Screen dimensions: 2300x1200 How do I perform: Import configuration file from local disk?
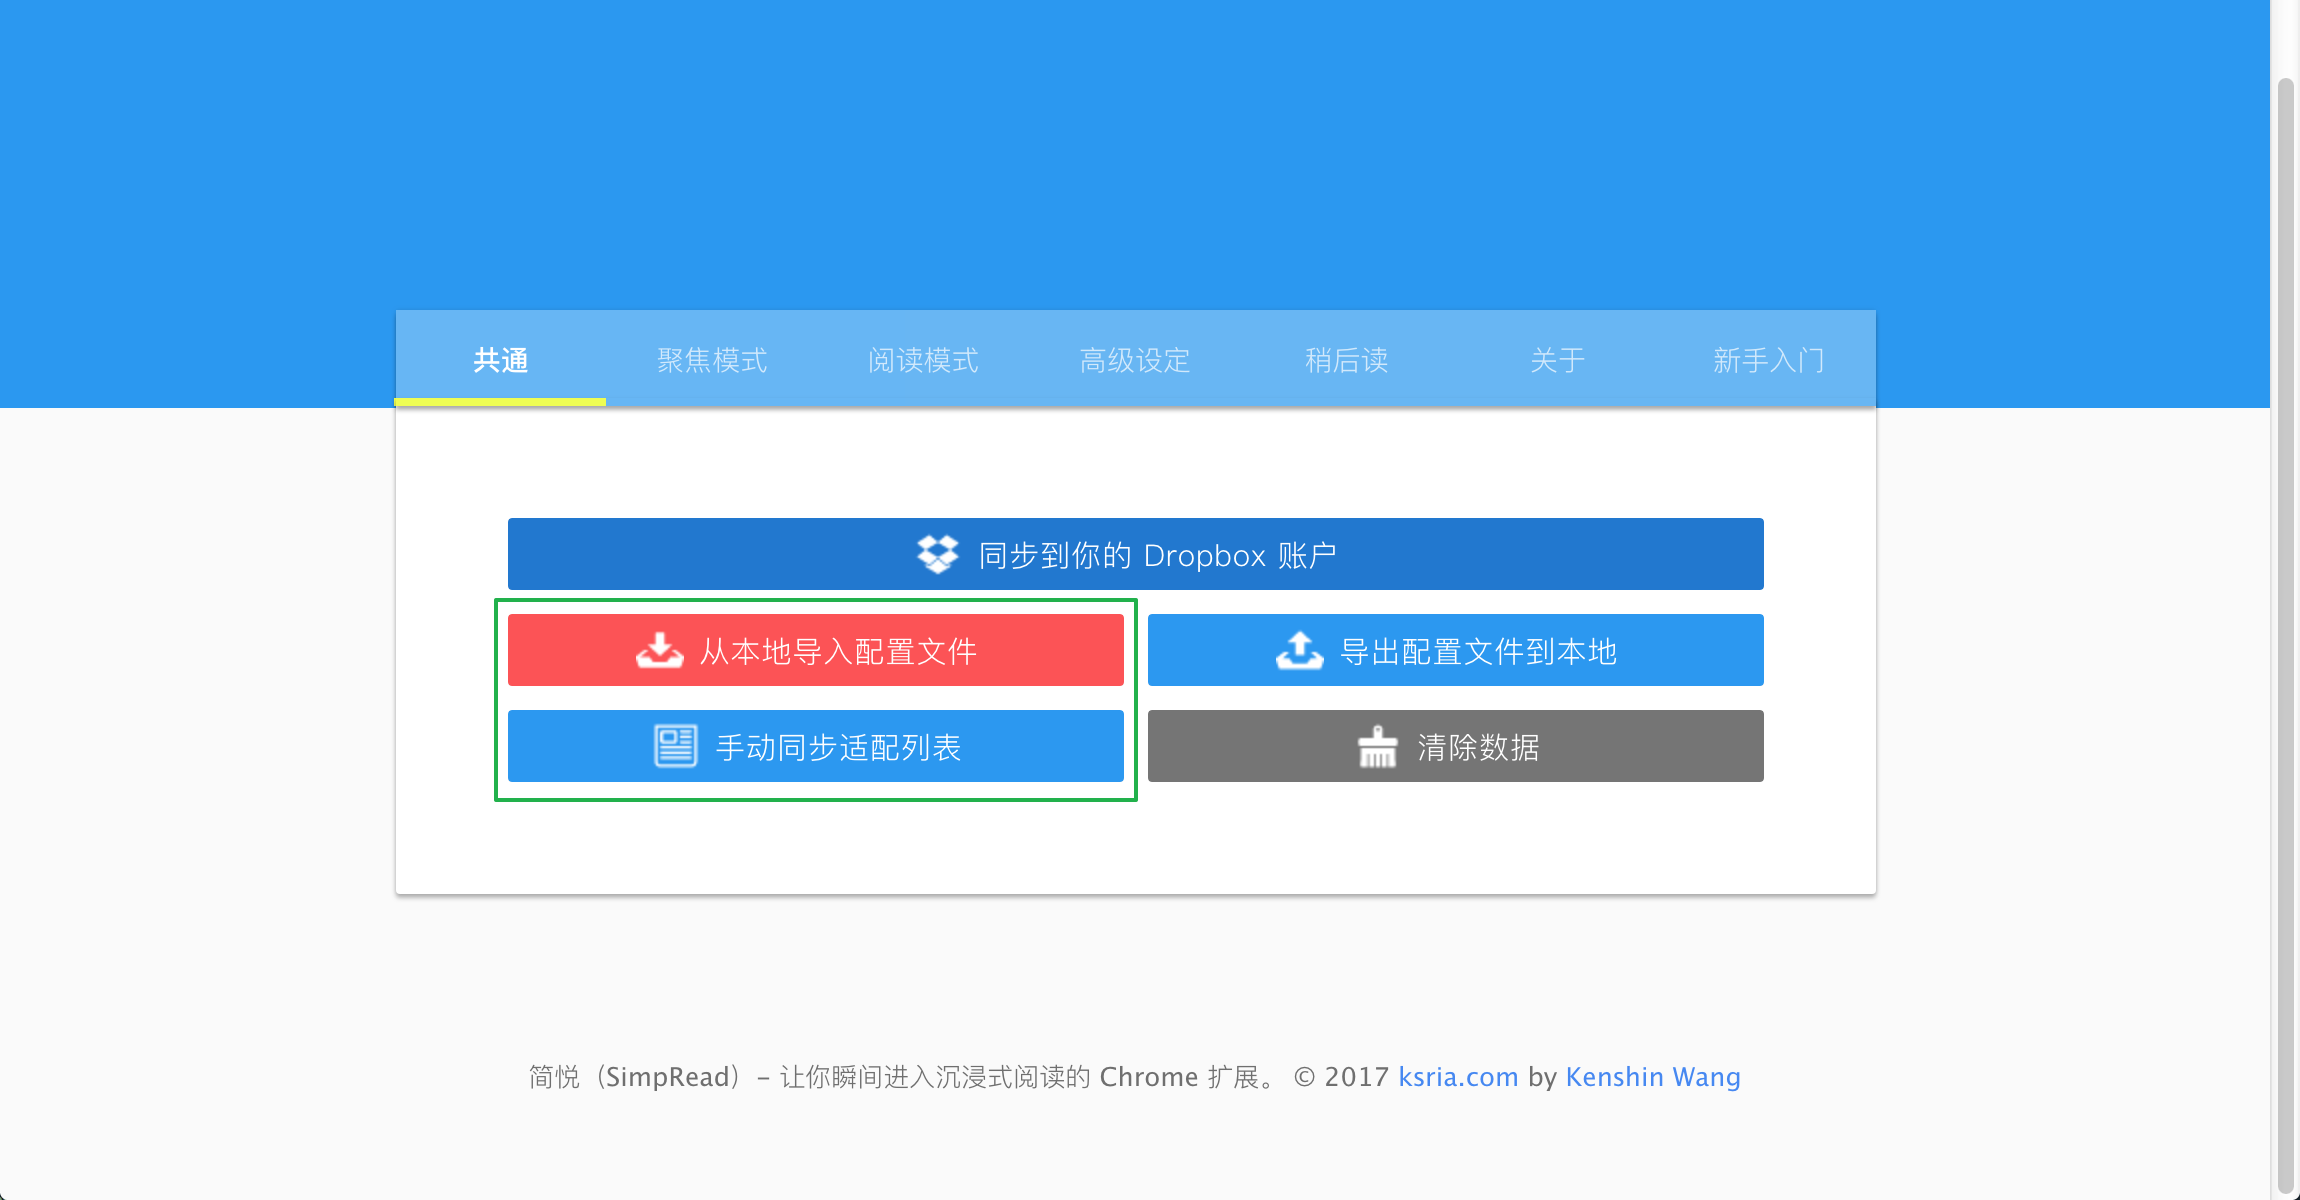[x=815, y=649]
